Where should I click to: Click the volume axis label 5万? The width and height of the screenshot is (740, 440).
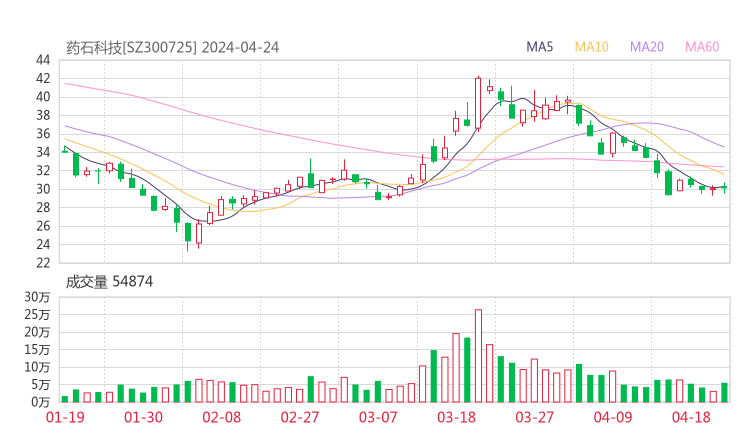tap(41, 385)
